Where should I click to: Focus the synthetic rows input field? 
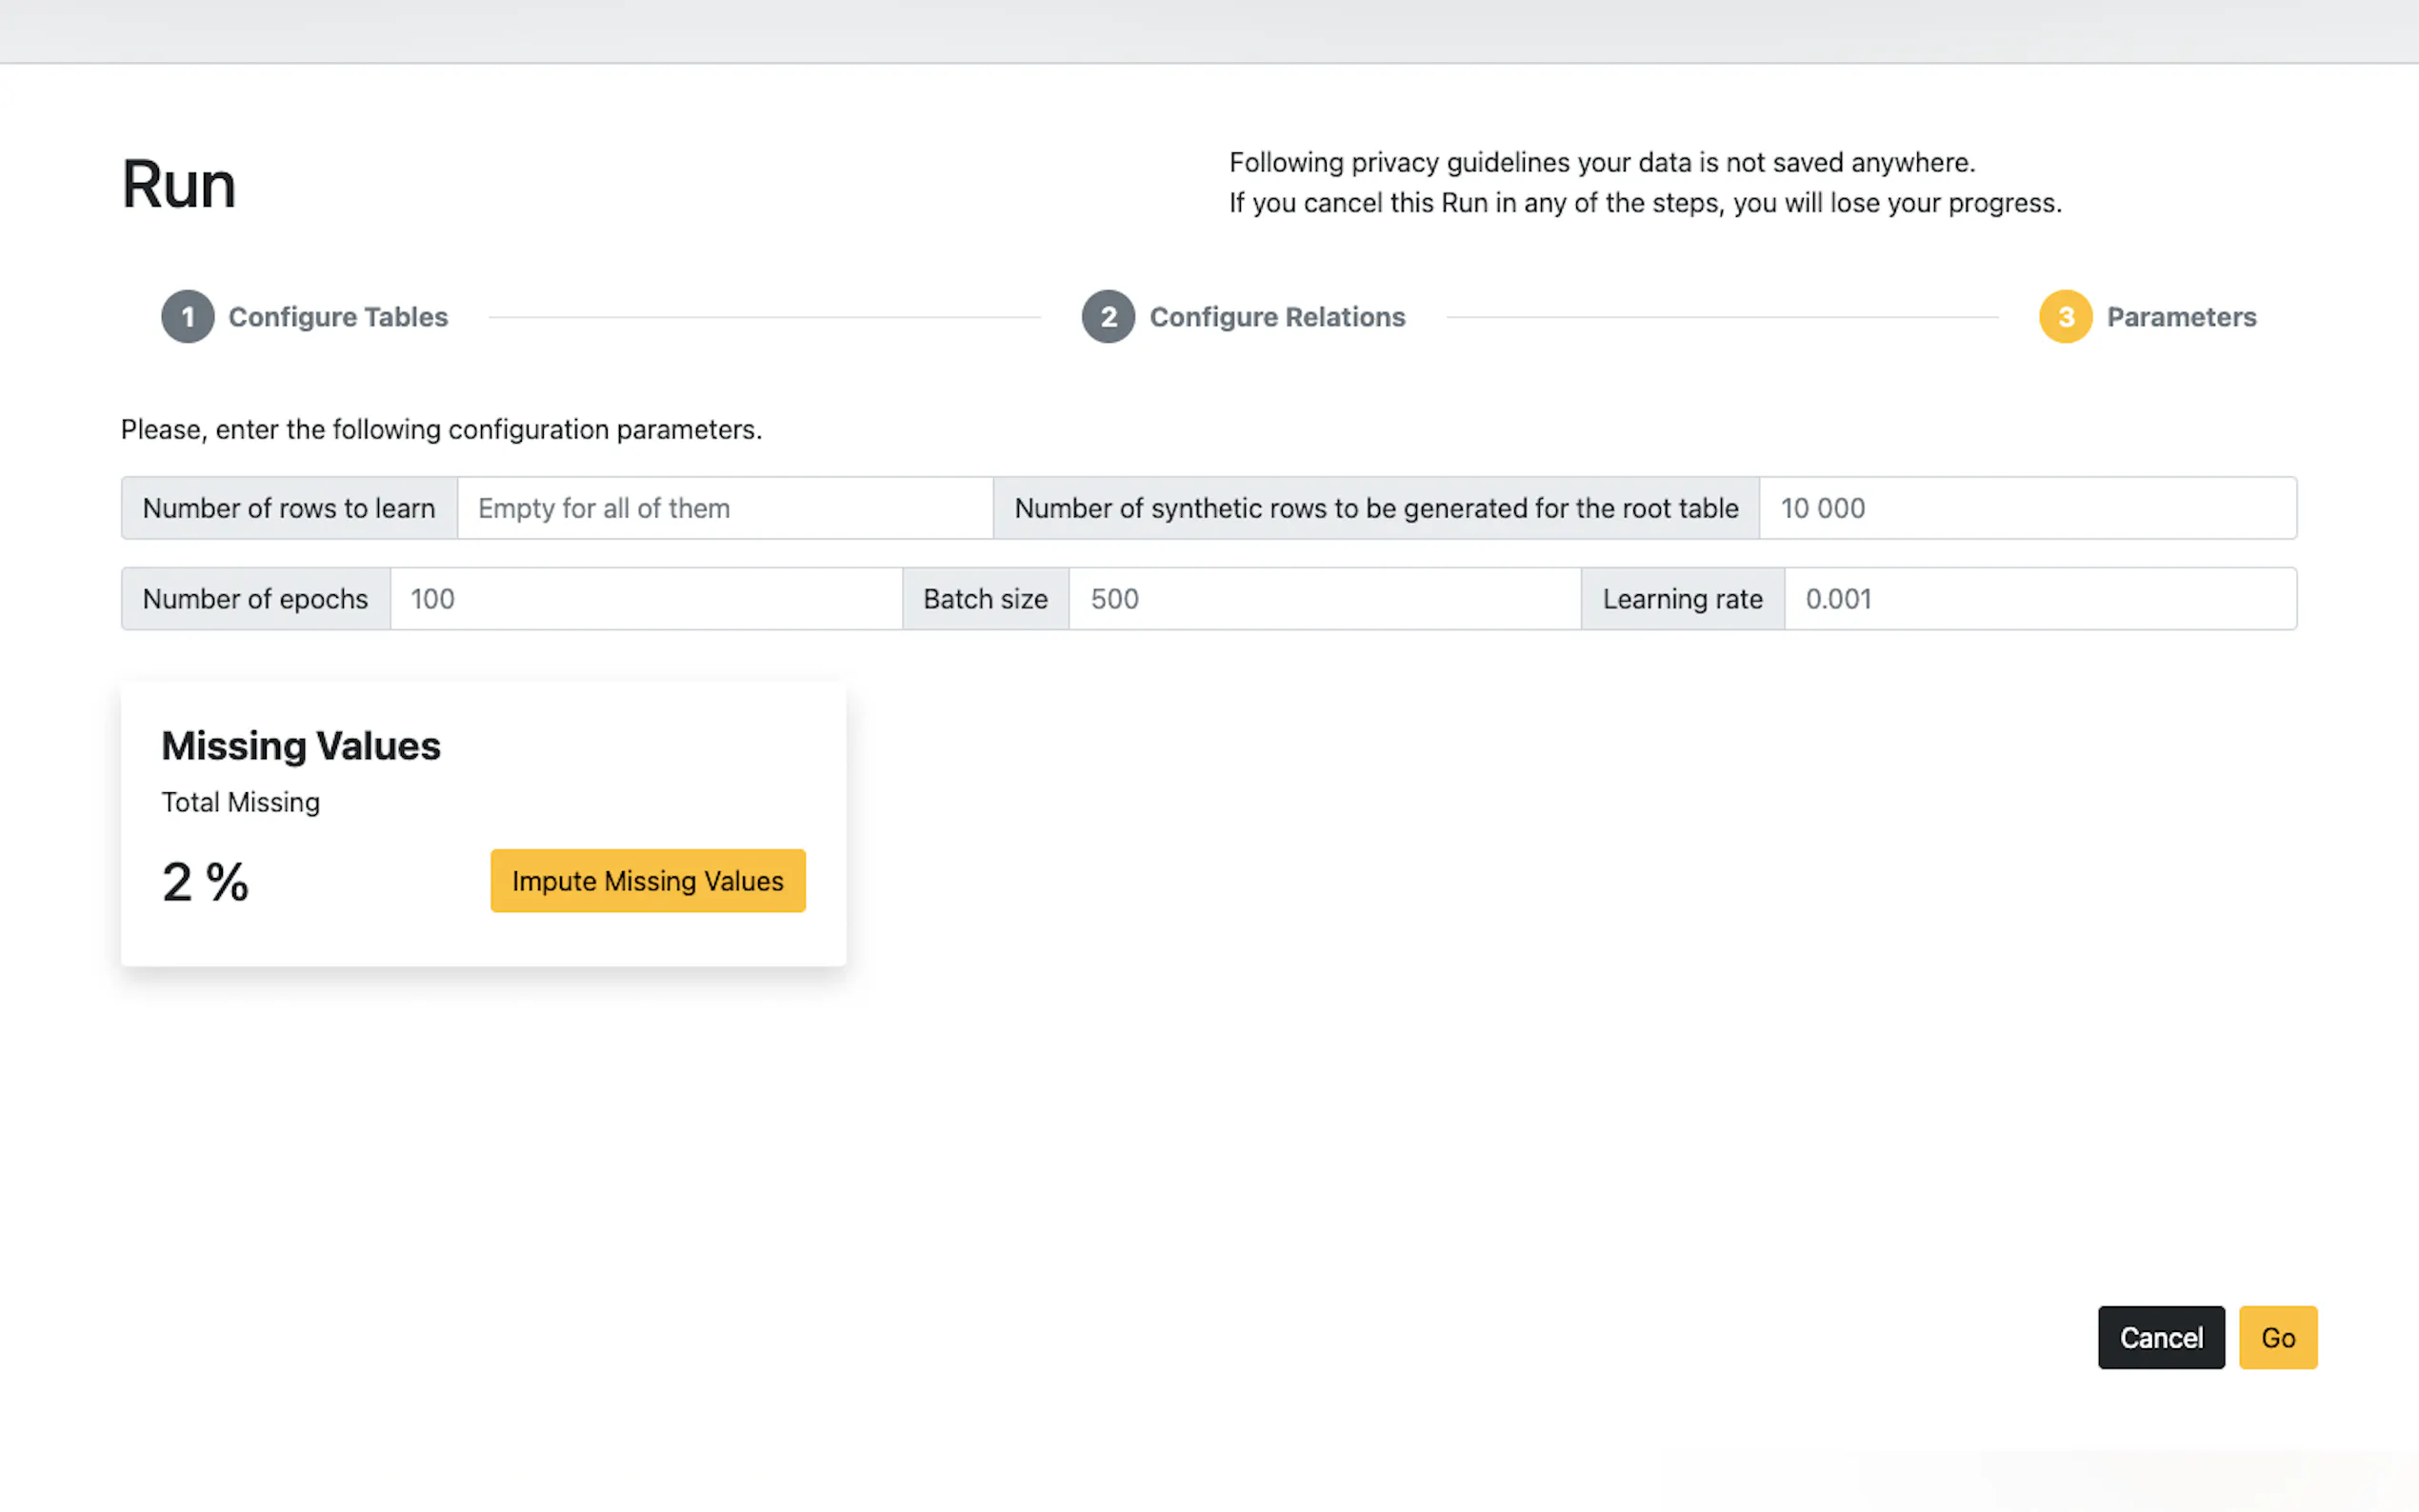click(2026, 508)
